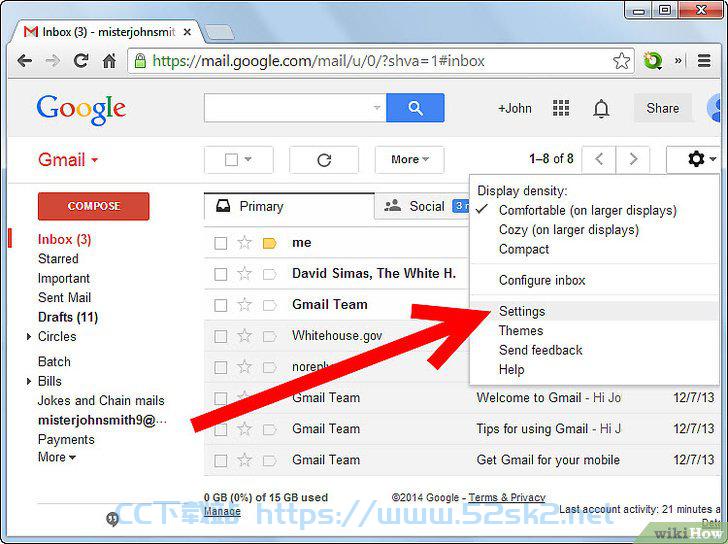Viewport: 728px width, 544px height.
Task: Check the noreply message checkbox
Action: (x=221, y=368)
